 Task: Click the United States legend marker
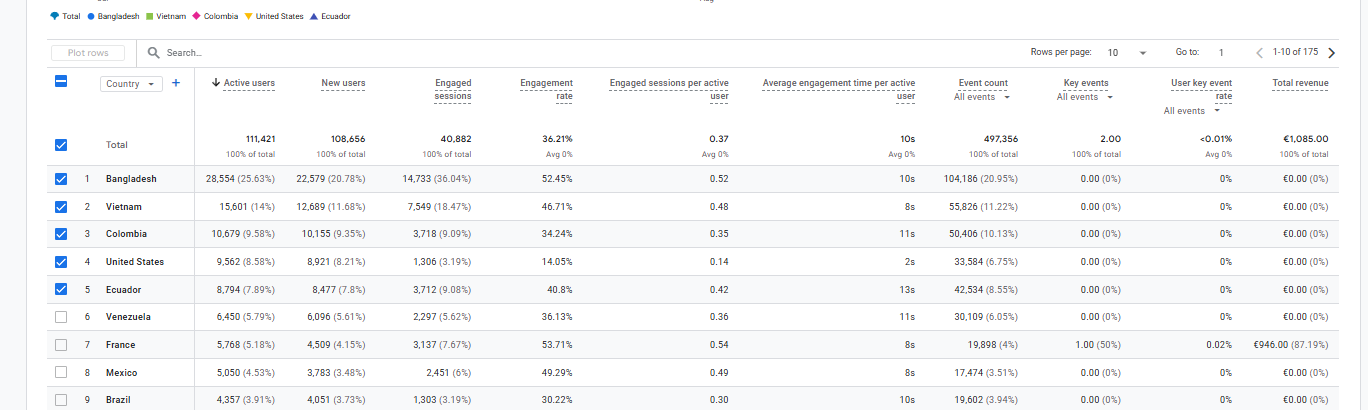pyautogui.click(x=248, y=16)
